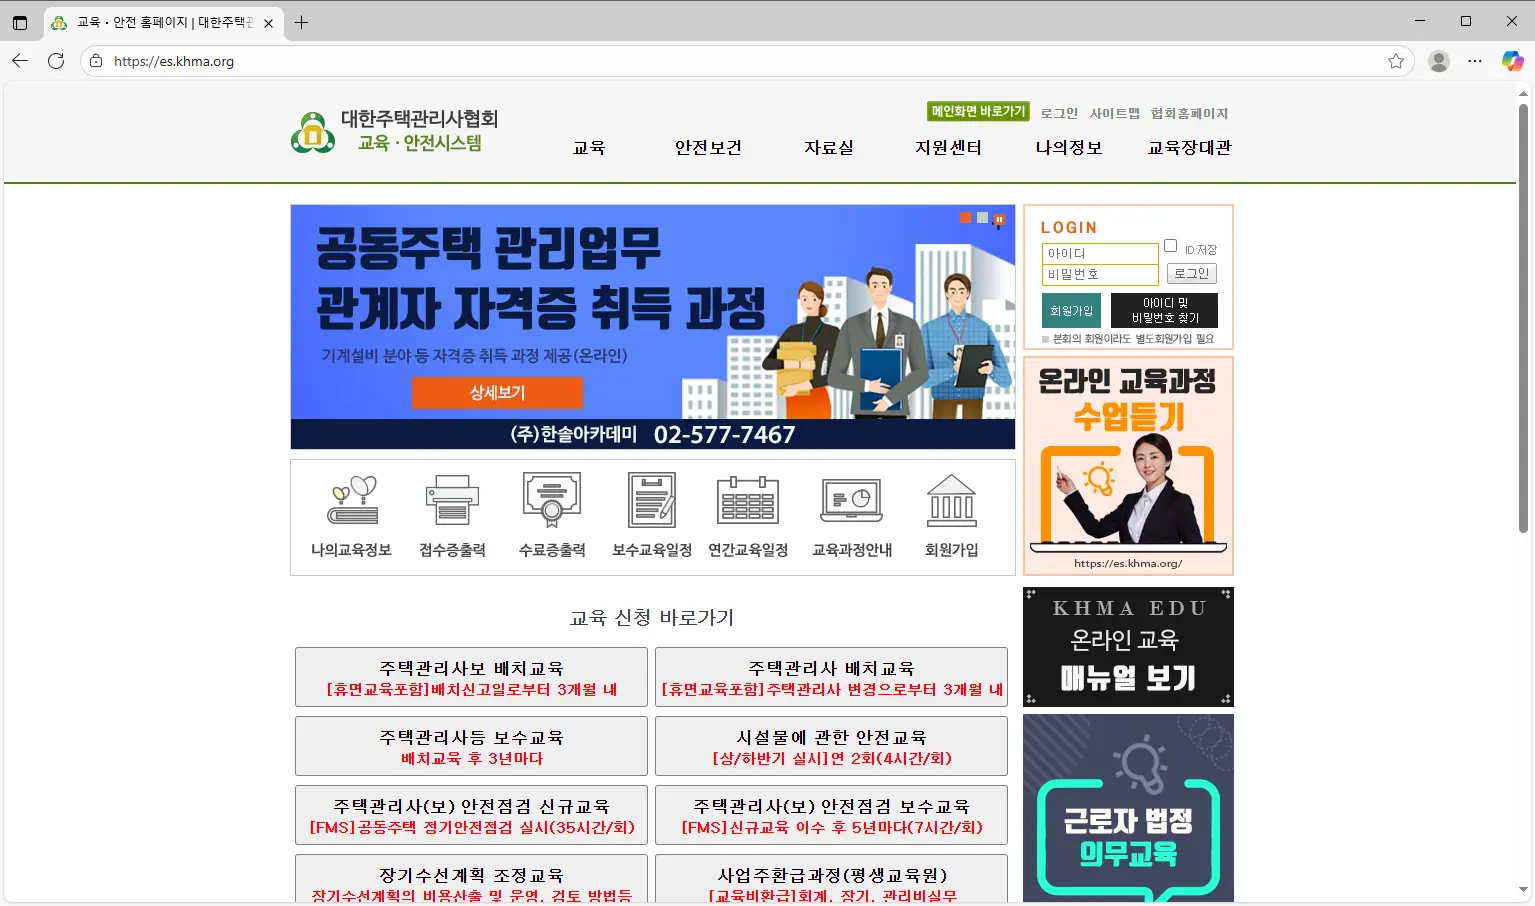Select the second carousel indicator square
Viewport: 1535px width, 906px height.
click(981, 217)
